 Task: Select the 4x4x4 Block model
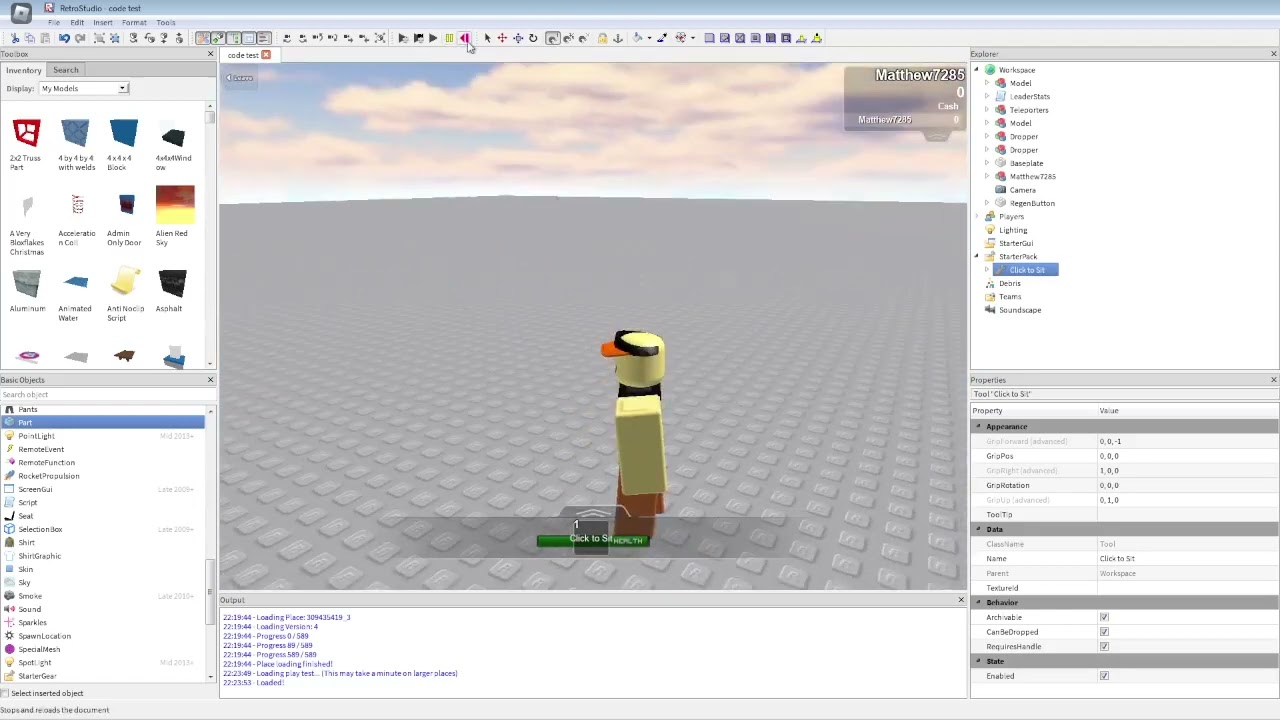pyautogui.click(x=123, y=144)
